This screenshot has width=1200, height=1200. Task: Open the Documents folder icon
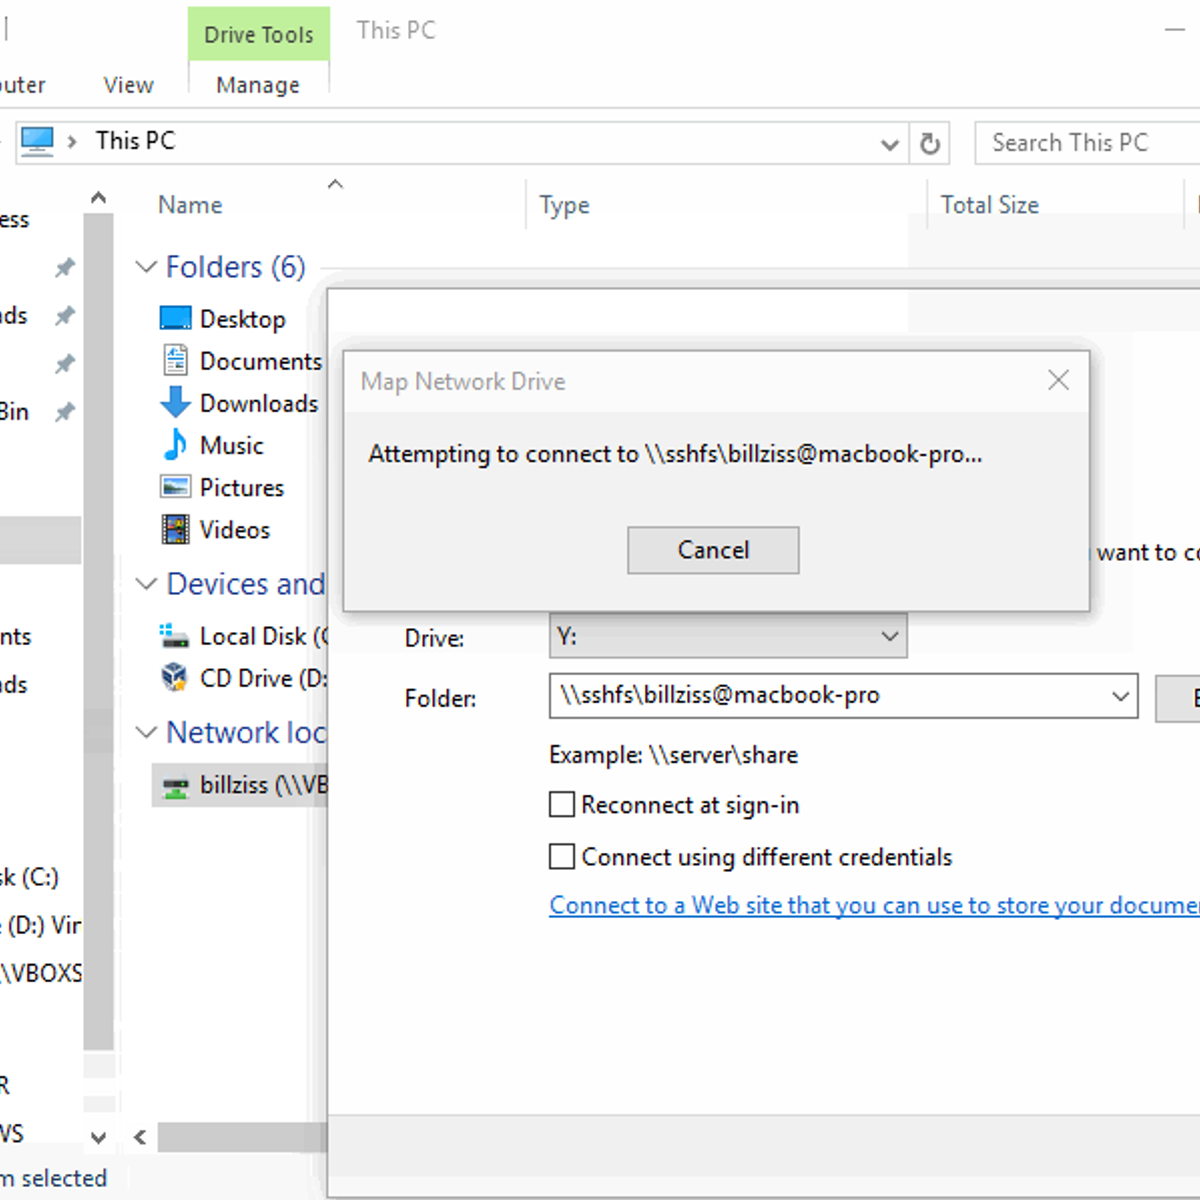pyautogui.click(x=176, y=360)
